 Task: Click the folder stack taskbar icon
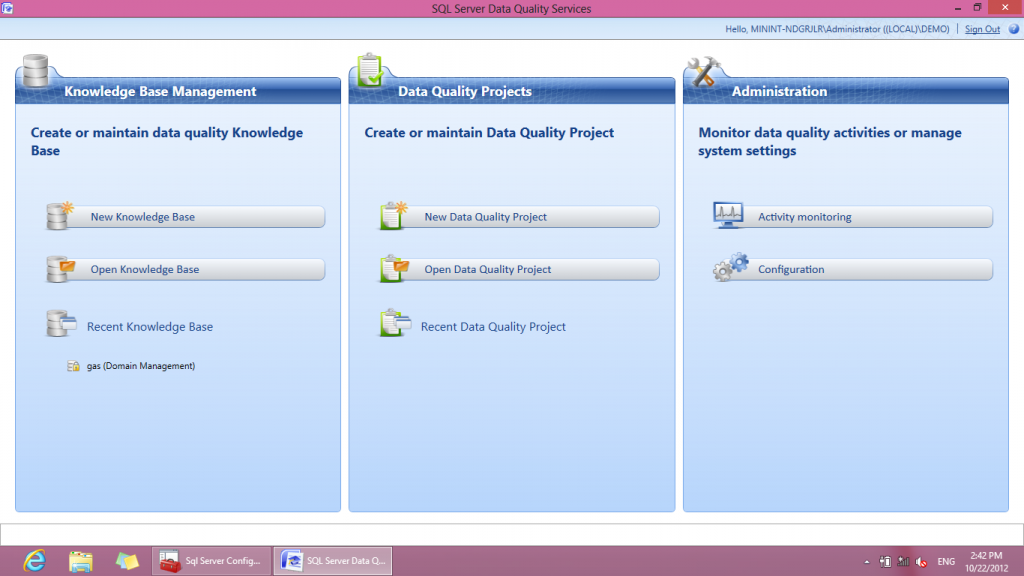(x=127, y=561)
